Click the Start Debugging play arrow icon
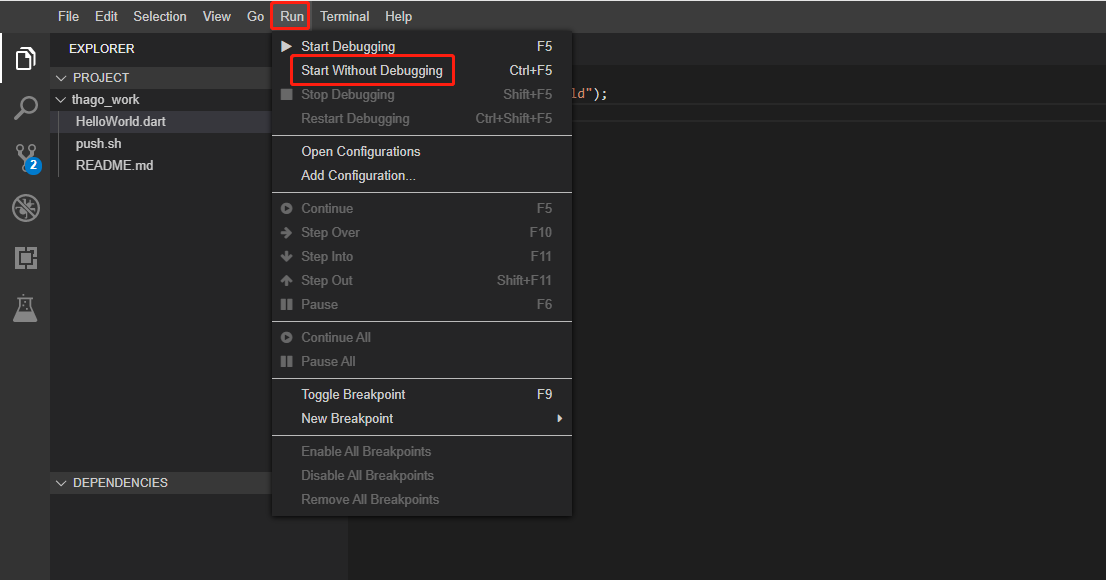This screenshot has height=580, width=1106. [286, 47]
